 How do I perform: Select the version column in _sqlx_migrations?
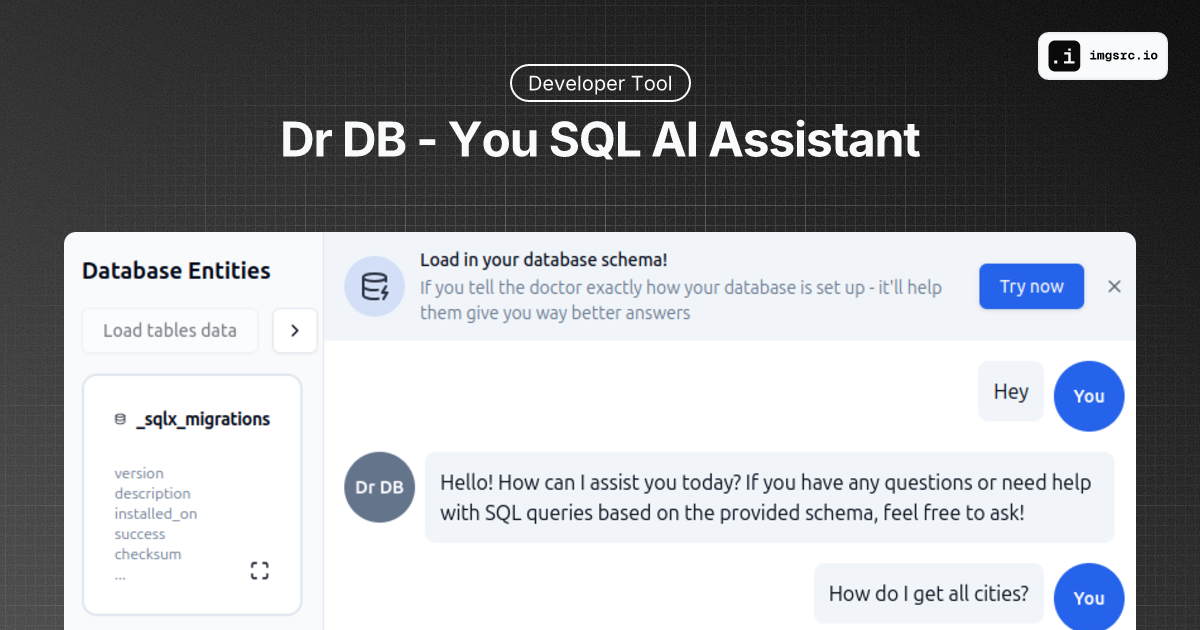pos(139,473)
